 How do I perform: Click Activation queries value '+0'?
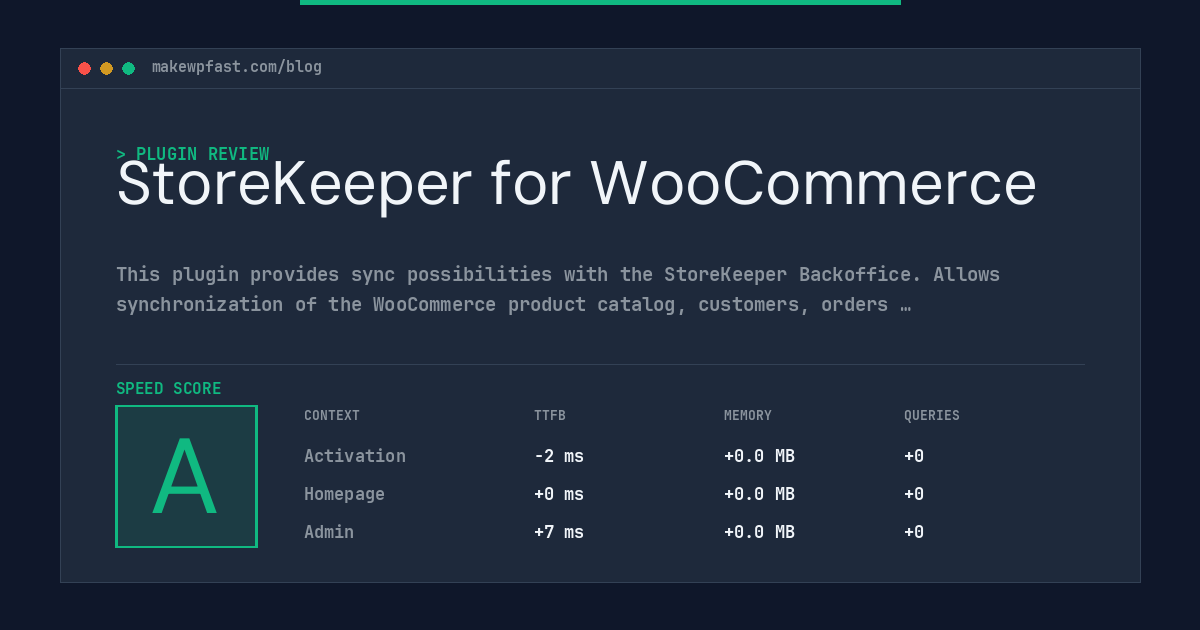914,456
